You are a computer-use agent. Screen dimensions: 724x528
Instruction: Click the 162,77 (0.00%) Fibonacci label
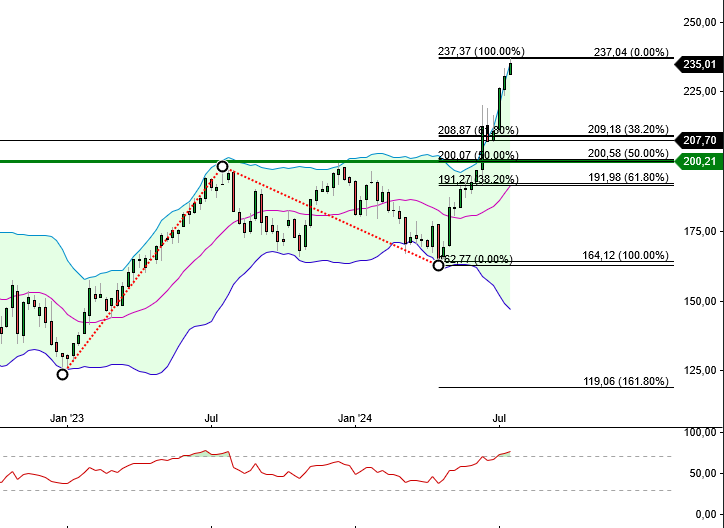point(476,259)
